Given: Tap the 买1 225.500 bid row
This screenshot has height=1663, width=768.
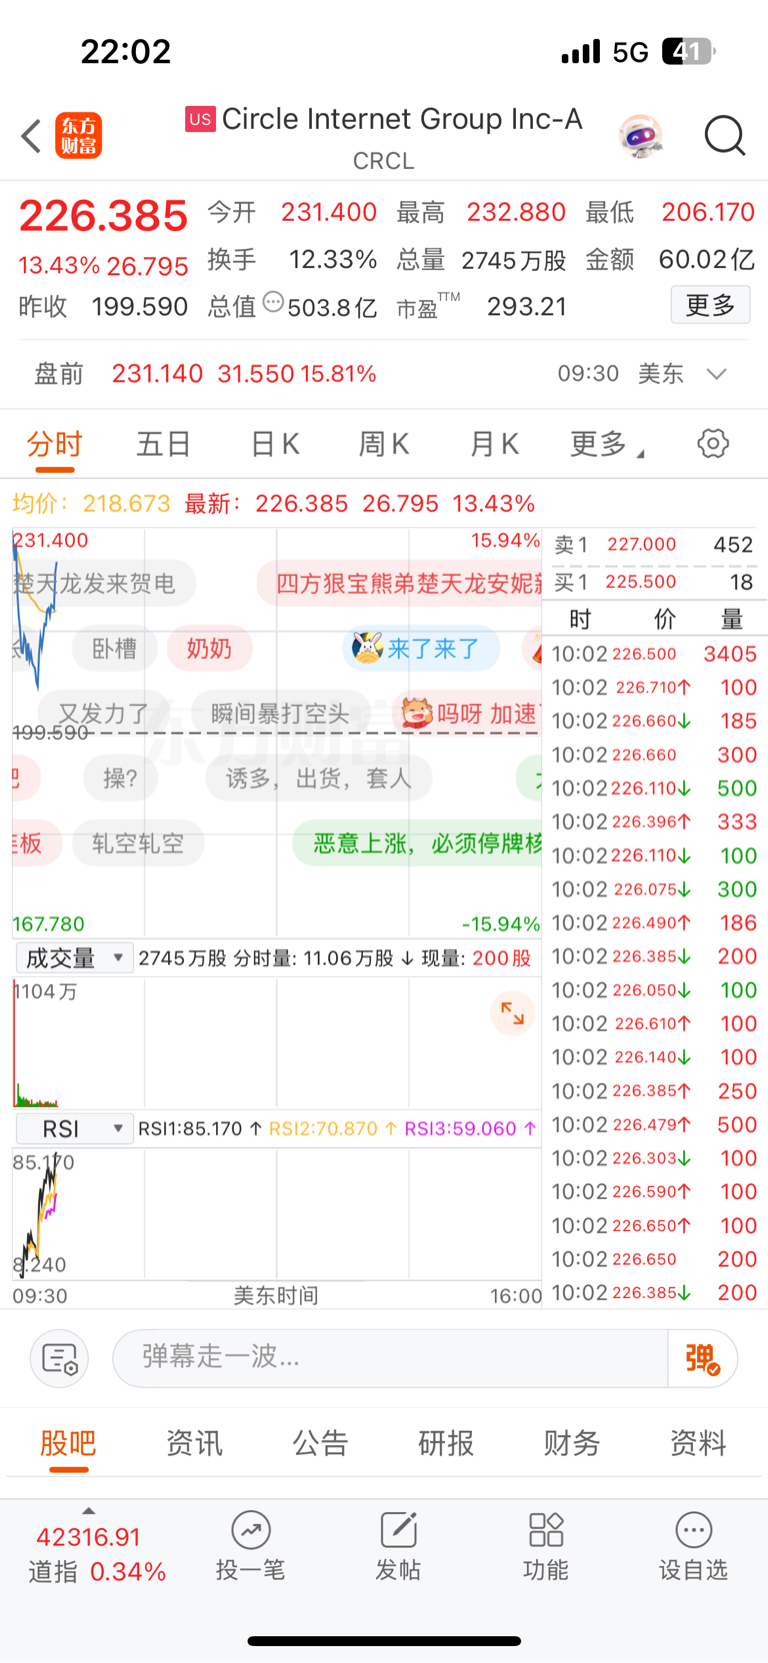Looking at the screenshot, I should [x=654, y=582].
